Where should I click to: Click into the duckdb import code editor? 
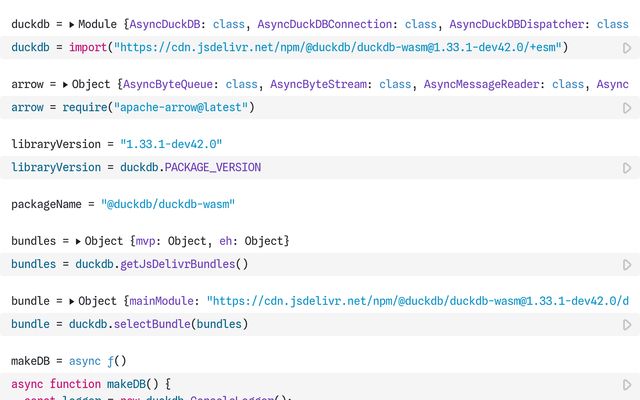point(300,47)
